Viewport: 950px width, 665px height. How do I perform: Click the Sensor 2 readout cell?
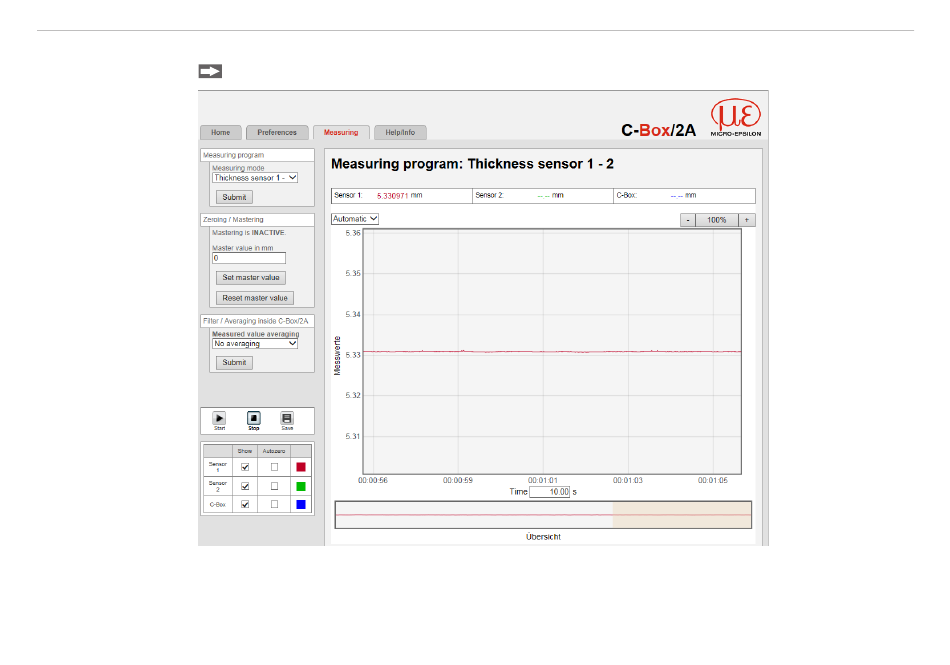[543, 196]
